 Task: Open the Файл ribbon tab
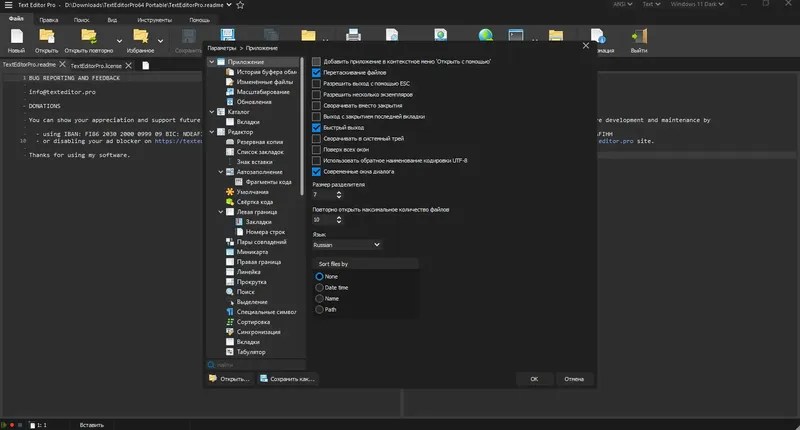pyautogui.click(x=16, y=19)
